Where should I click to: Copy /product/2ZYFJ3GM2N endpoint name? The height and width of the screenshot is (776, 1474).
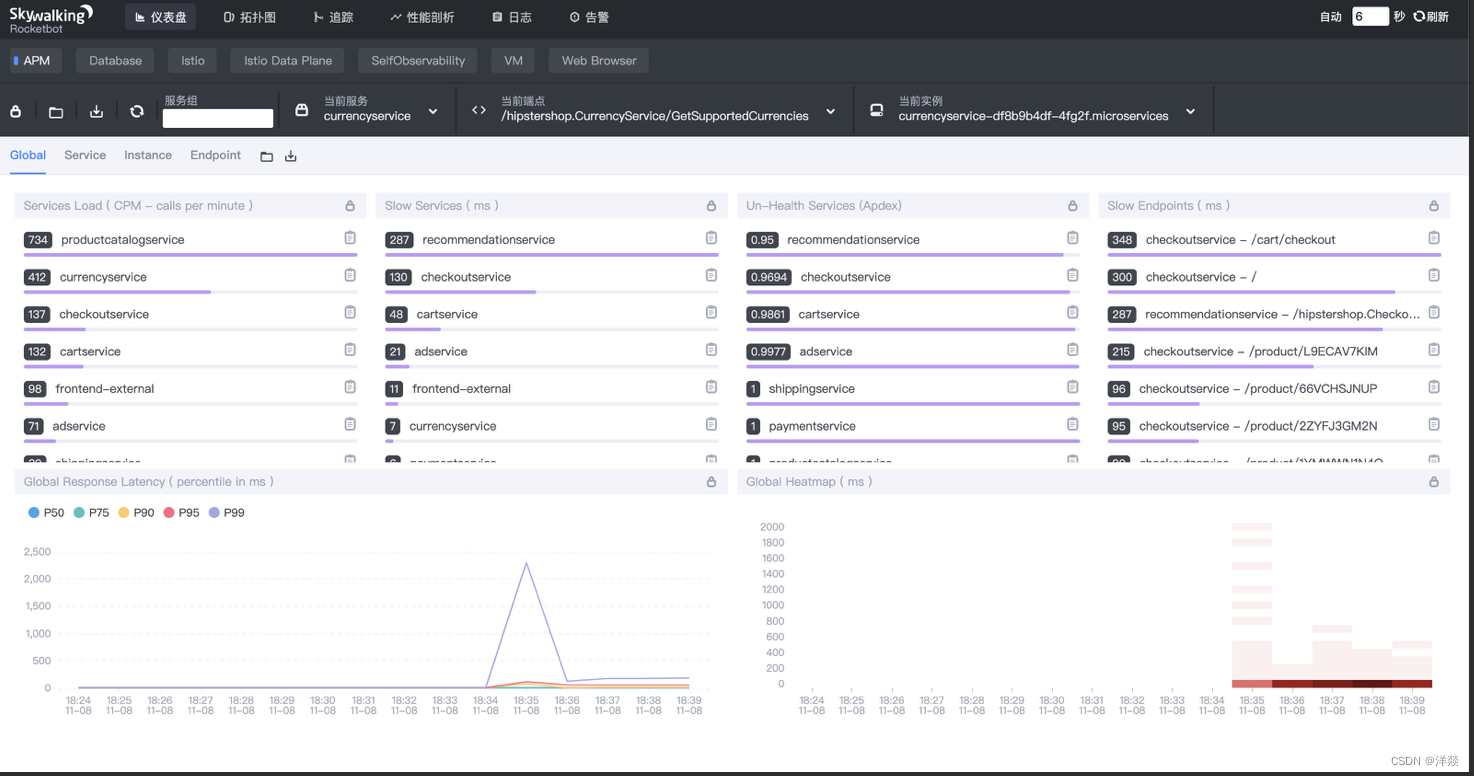(1434, 424)
